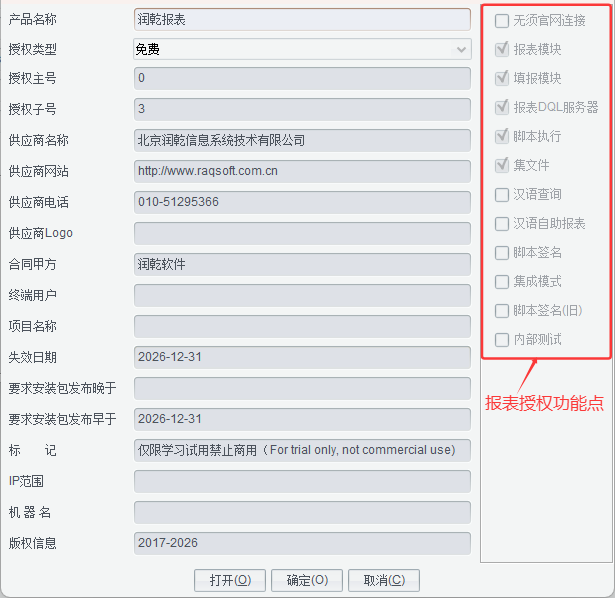Open the 授权类型 dropdown
The width and height of the screenshot is (615, 598).
301,48
